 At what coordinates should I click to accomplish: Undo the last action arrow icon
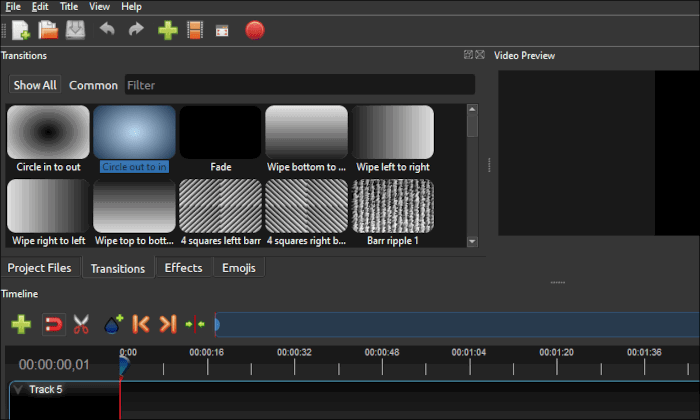[x=107, y=29]
